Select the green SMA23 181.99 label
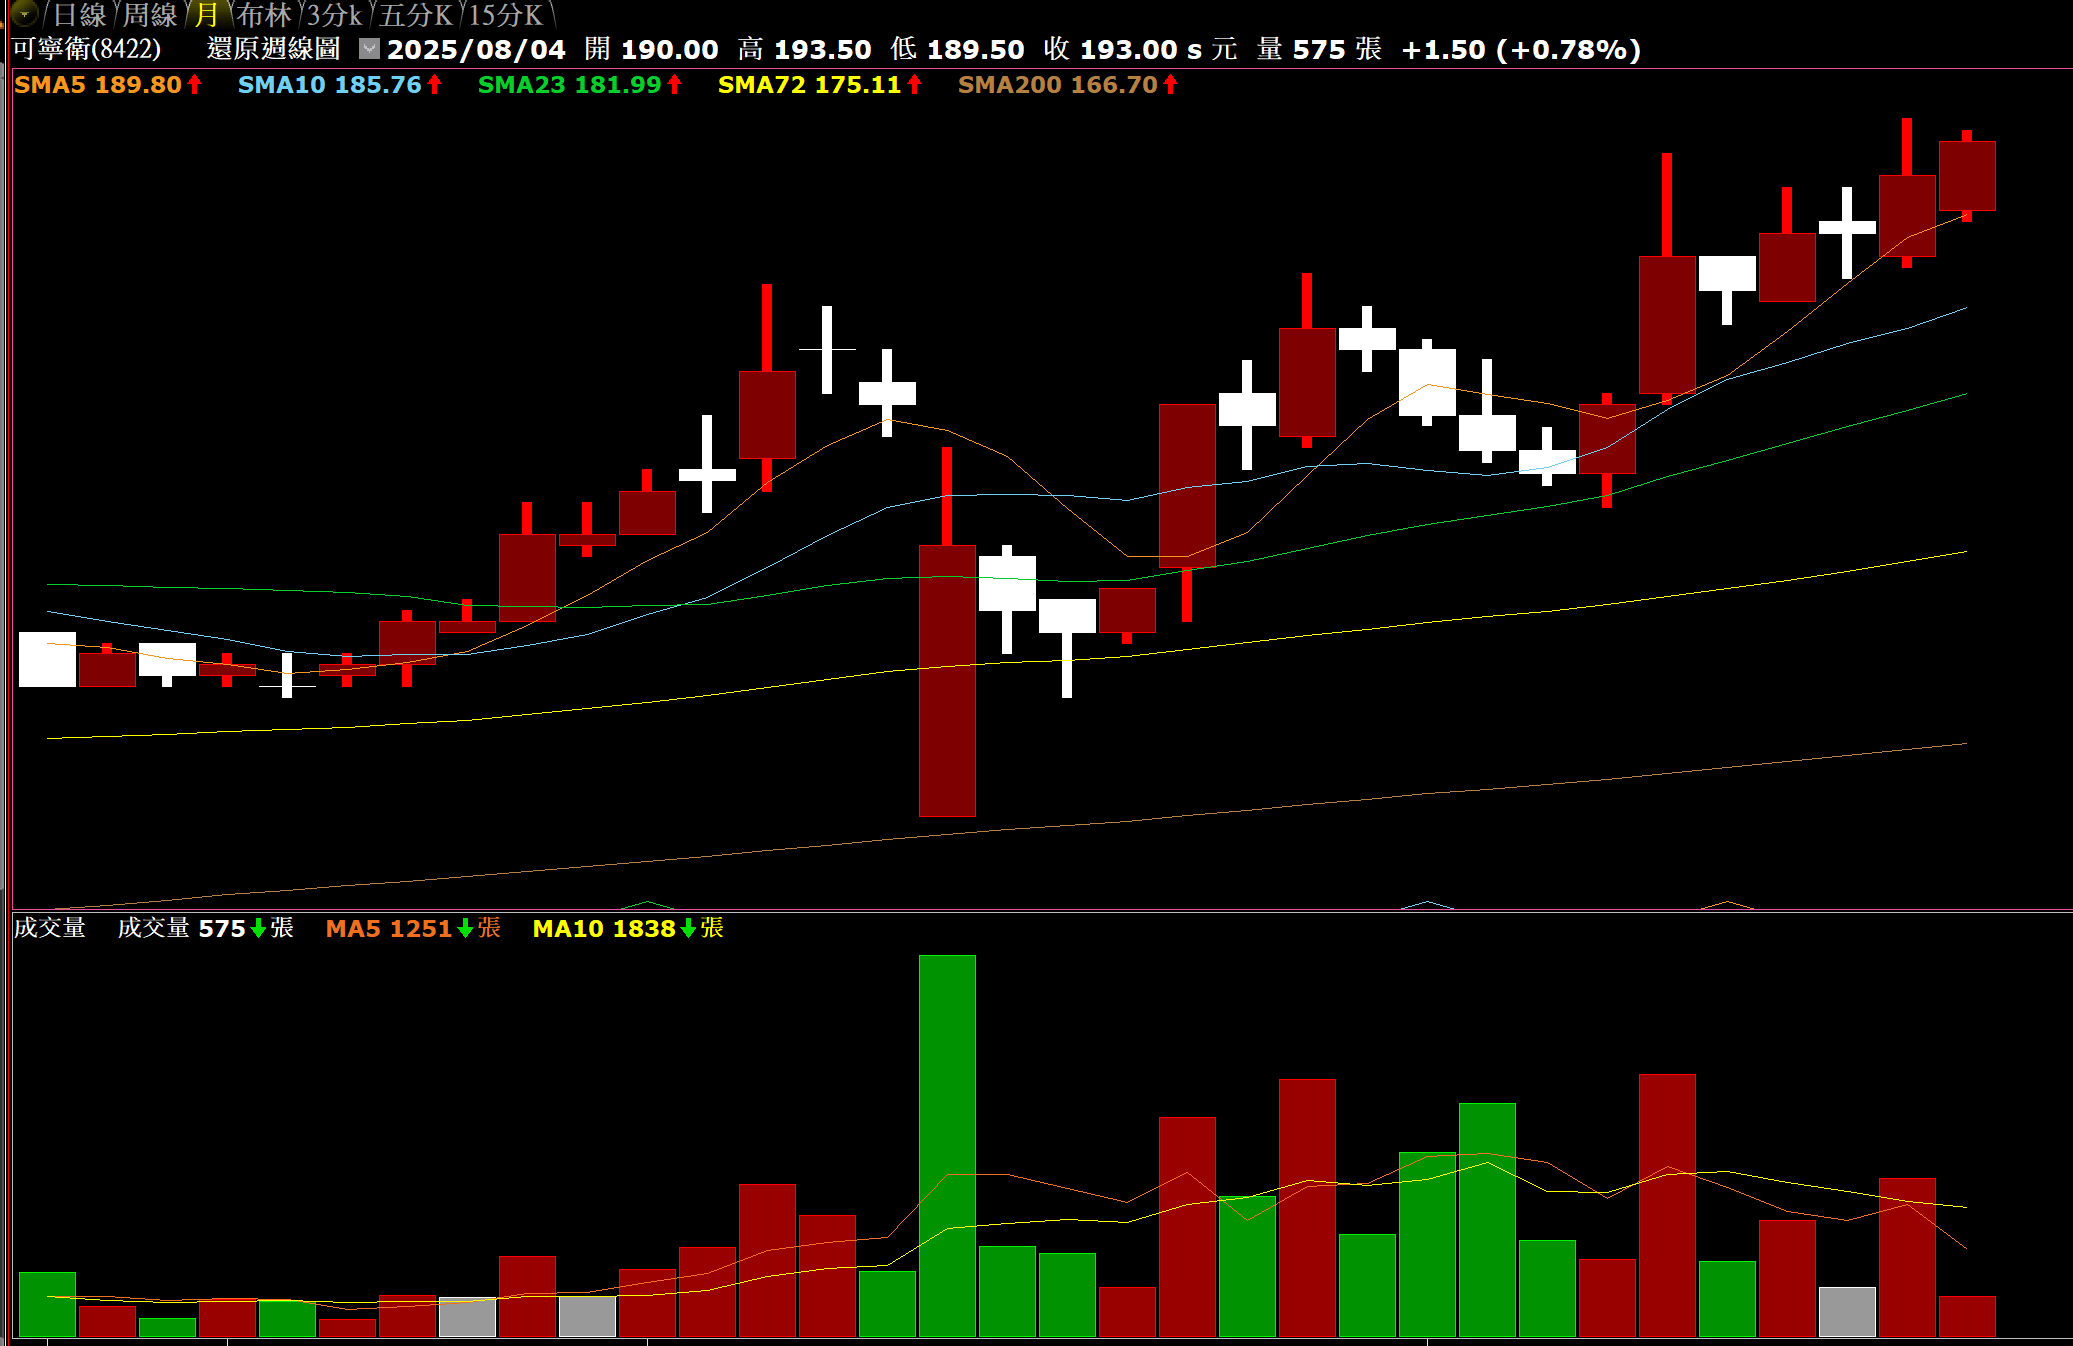The width and height of the screenshot is (2073, 1346). [569, 85]
